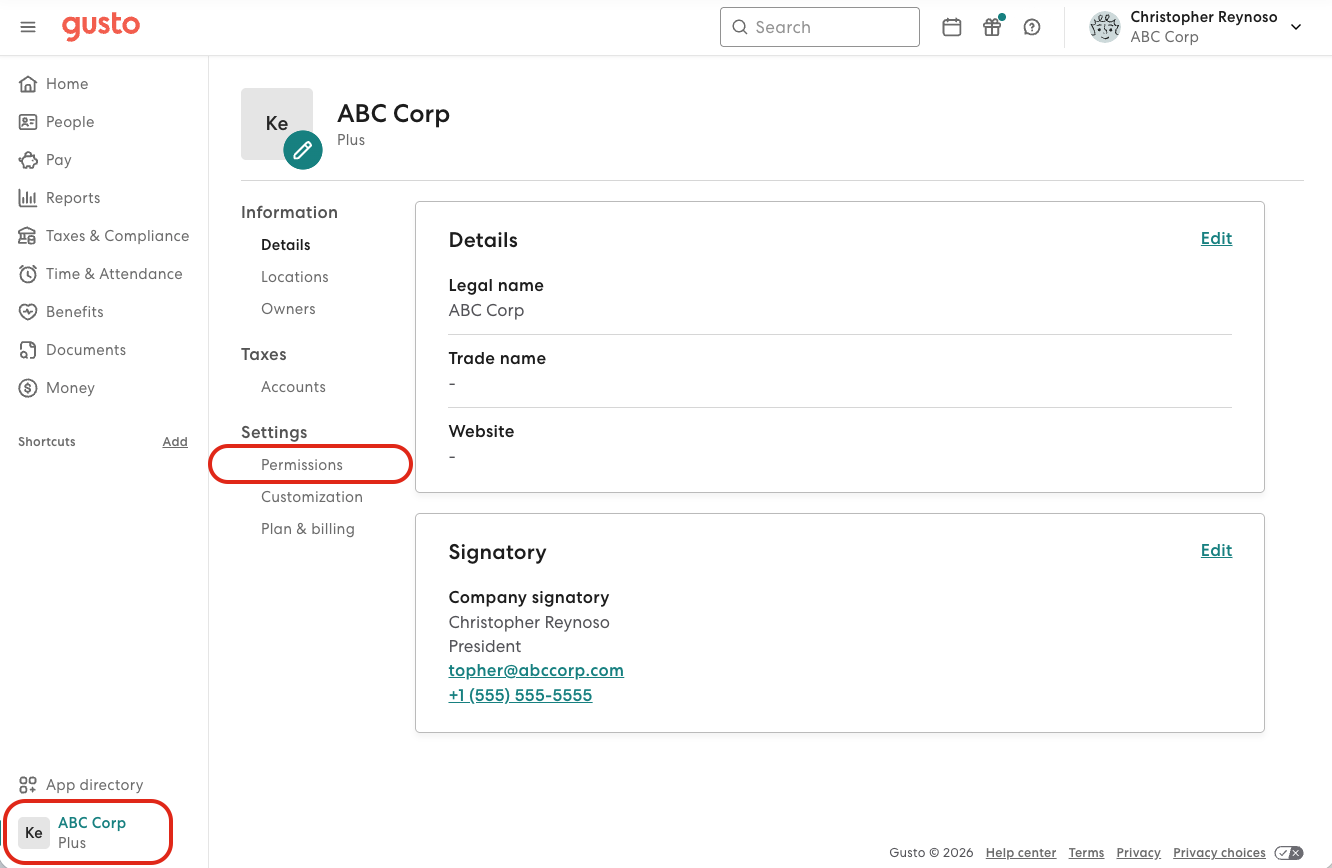Click the Company signatory label
This screenshot has width=1332, height=868.
529,597
